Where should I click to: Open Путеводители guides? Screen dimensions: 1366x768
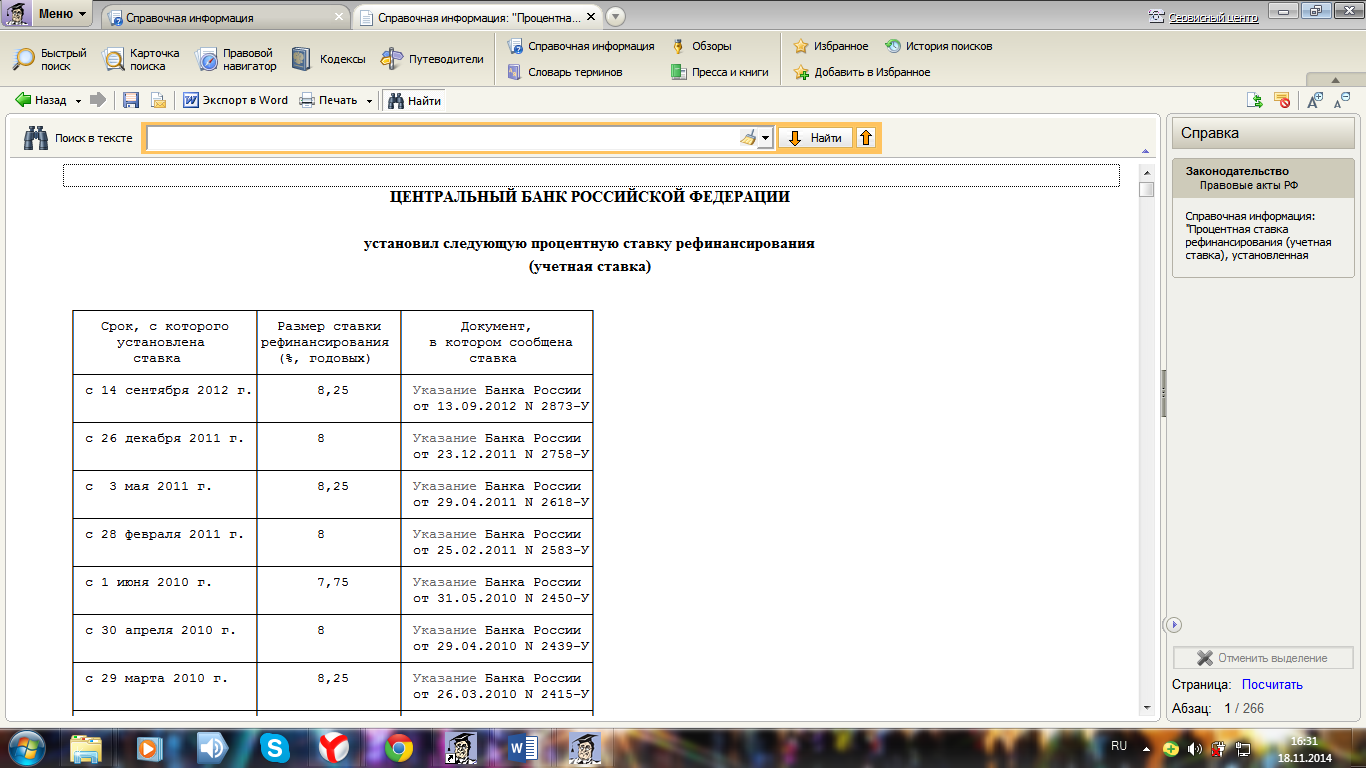tap(432, 59)
